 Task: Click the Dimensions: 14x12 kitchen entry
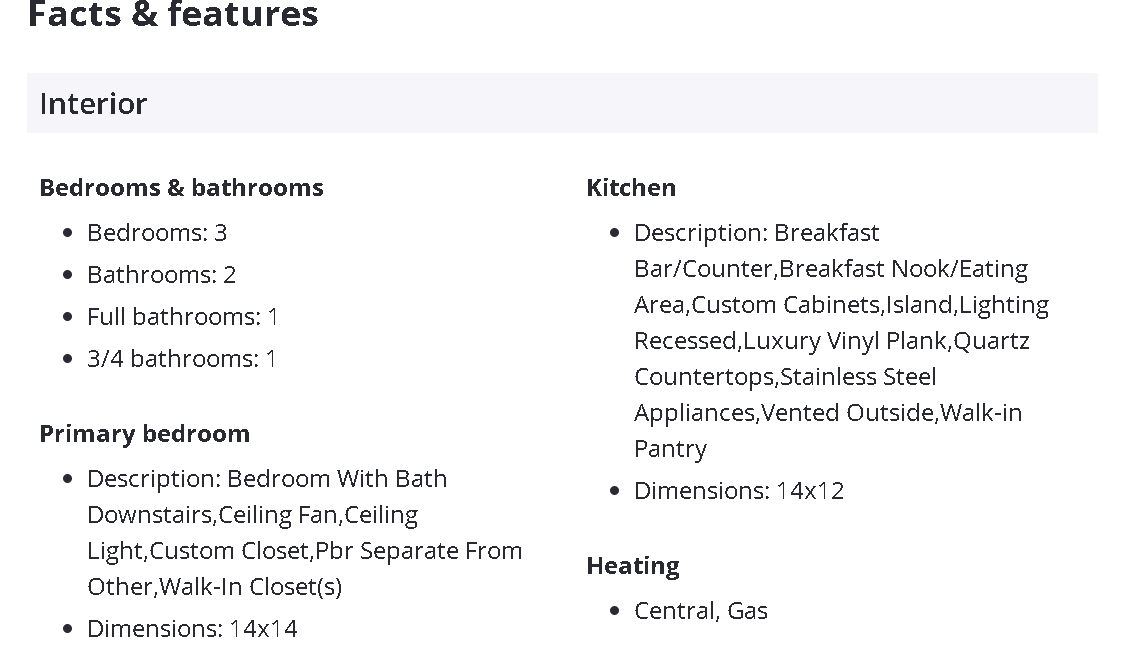pyautogui.click(x=739, y=491)
